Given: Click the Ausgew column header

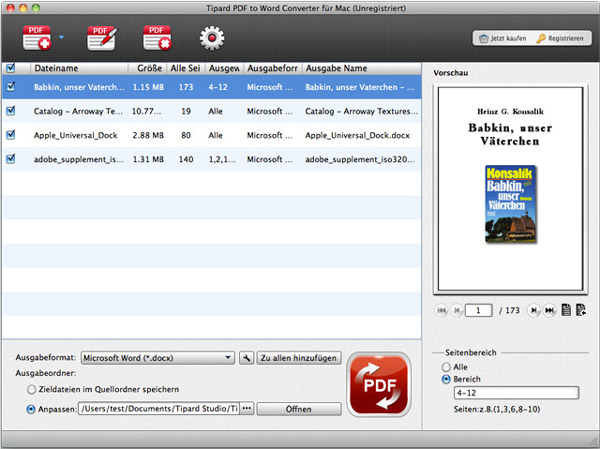Looking at the screenshot, I should (224, 69).
